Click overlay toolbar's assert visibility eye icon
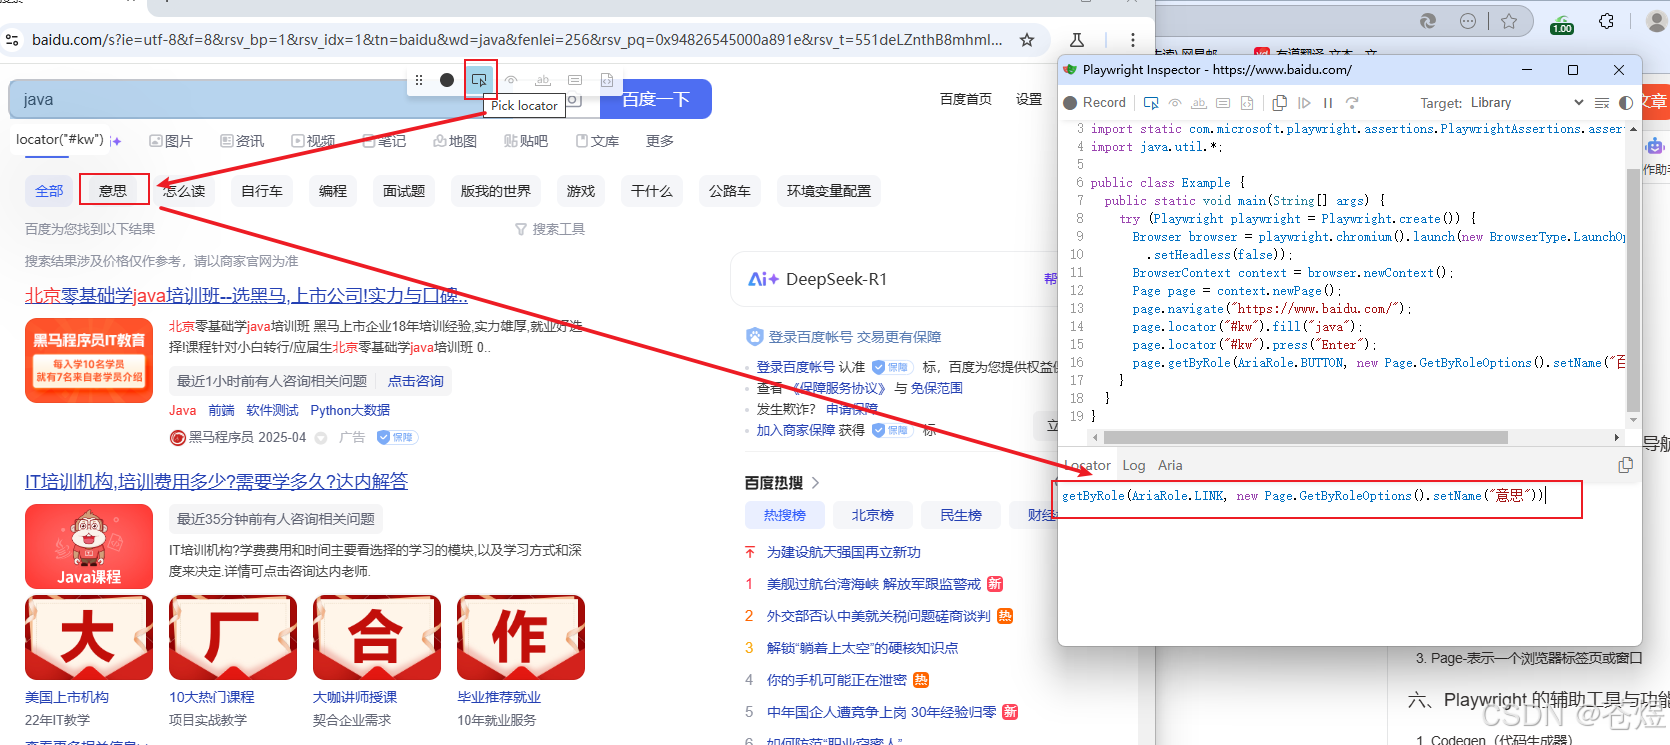This screenshot has height=745, width=1670. pos(511,80)
